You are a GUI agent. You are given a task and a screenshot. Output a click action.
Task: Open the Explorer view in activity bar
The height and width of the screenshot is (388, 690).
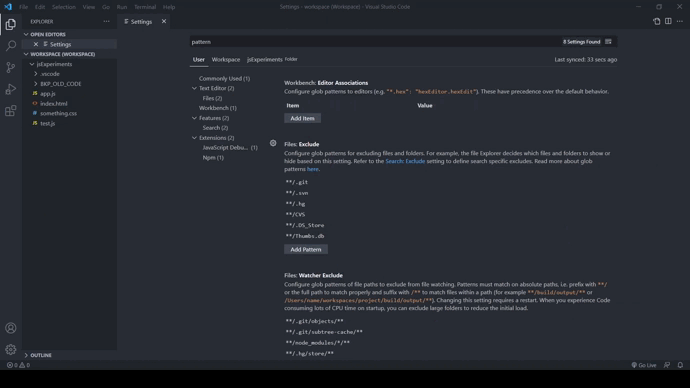11,24
